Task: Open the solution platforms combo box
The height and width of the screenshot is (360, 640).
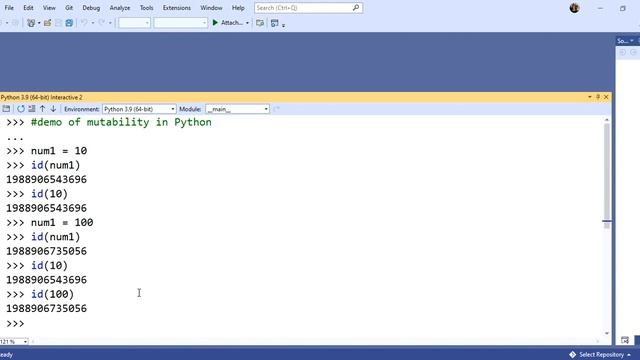Action: pos(180,23)
